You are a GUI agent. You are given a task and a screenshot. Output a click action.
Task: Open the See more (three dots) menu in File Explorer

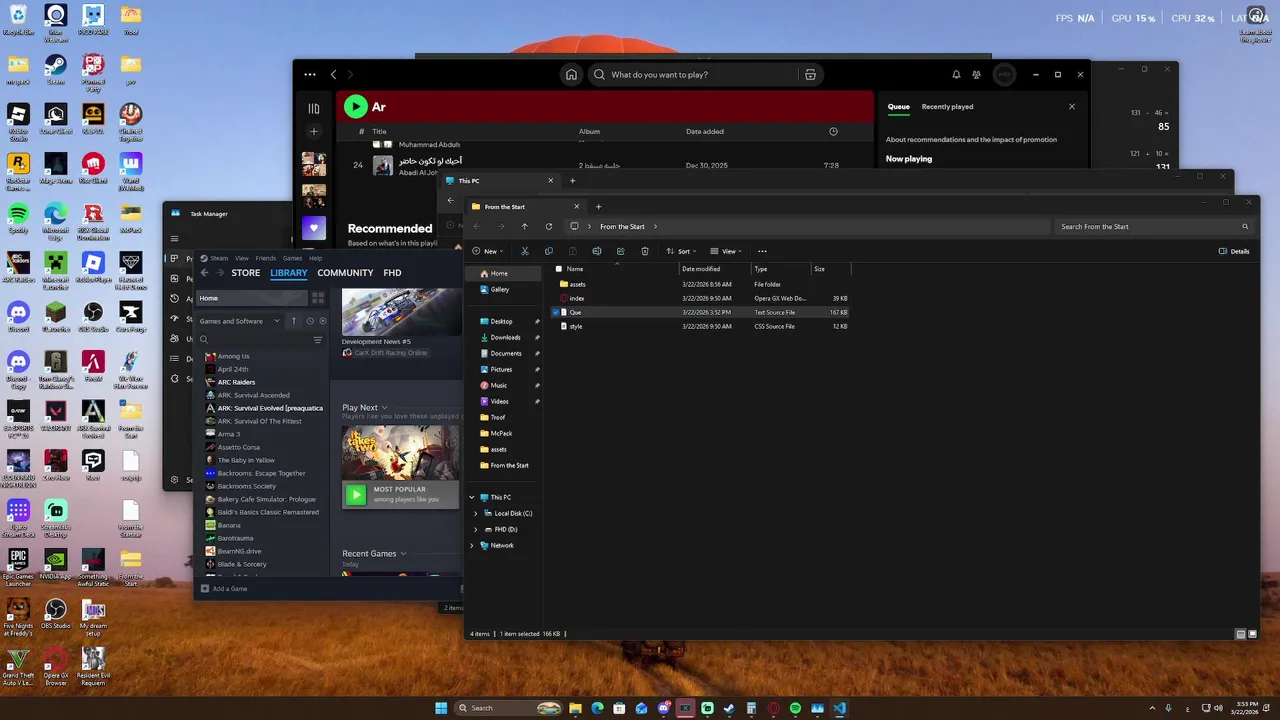[762, 251]
